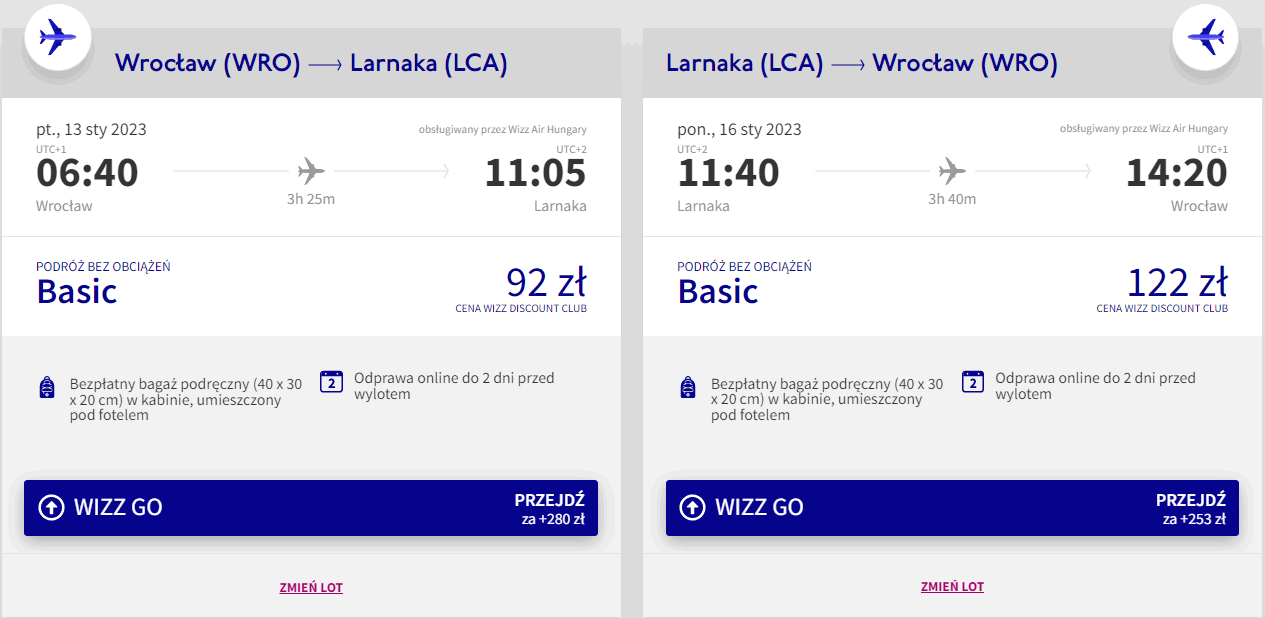This screenshot has width=1265, height=618.
Task: Select the Wrocław (WRO) → Larnaka (LCA) header
Action: 311,64
